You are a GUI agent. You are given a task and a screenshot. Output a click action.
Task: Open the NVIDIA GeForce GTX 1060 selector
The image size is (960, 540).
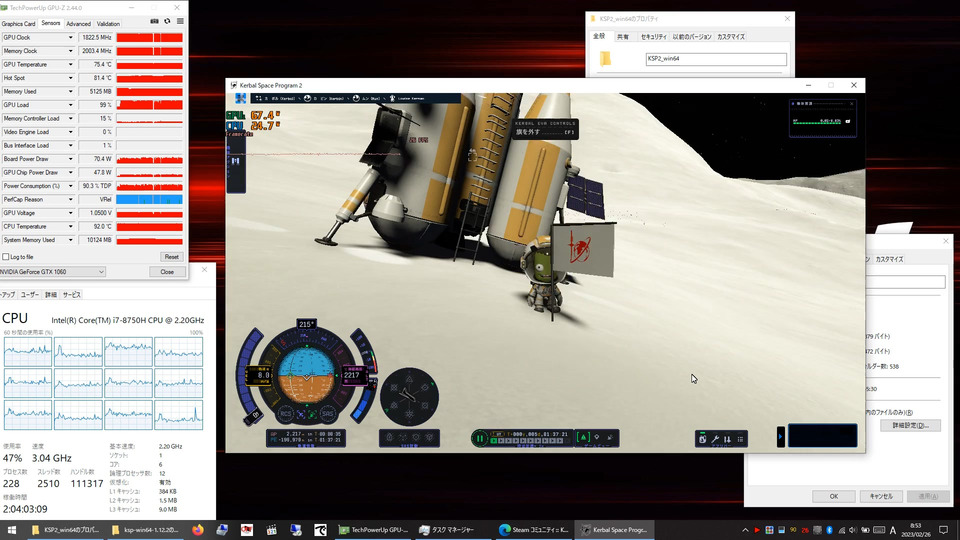coord(53,272)
